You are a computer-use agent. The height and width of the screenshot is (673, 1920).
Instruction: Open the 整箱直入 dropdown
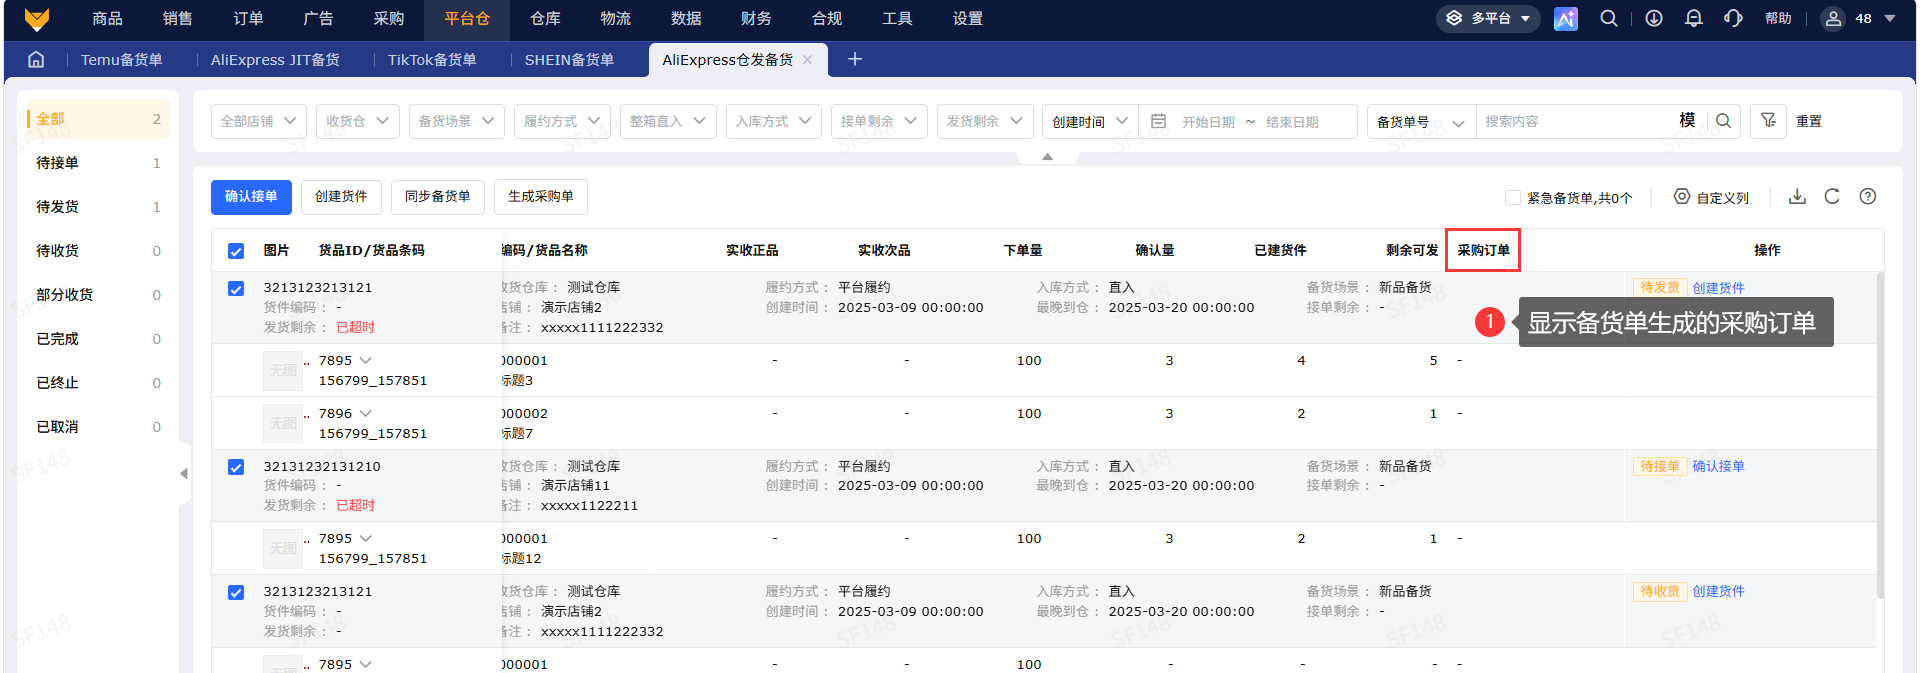pyautogui.click(x=668, y=121)
